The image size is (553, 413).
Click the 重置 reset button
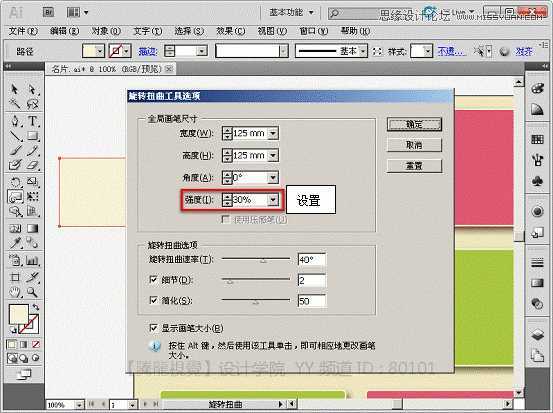pos(414,166)
